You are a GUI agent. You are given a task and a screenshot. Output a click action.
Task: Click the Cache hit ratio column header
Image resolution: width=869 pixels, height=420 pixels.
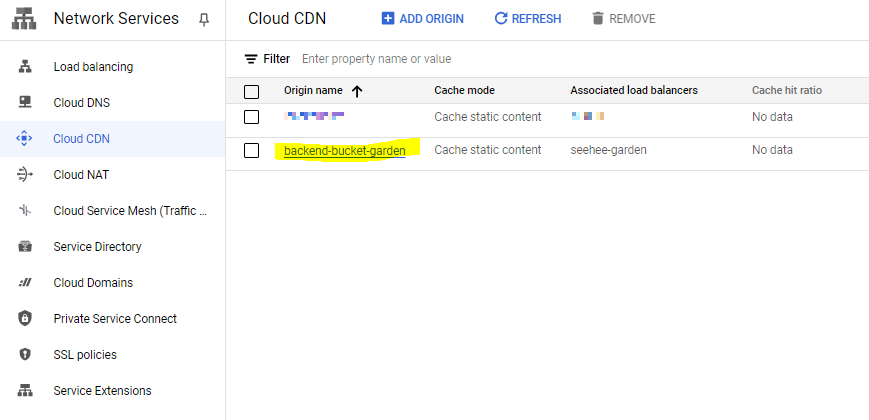click(787, 90)
